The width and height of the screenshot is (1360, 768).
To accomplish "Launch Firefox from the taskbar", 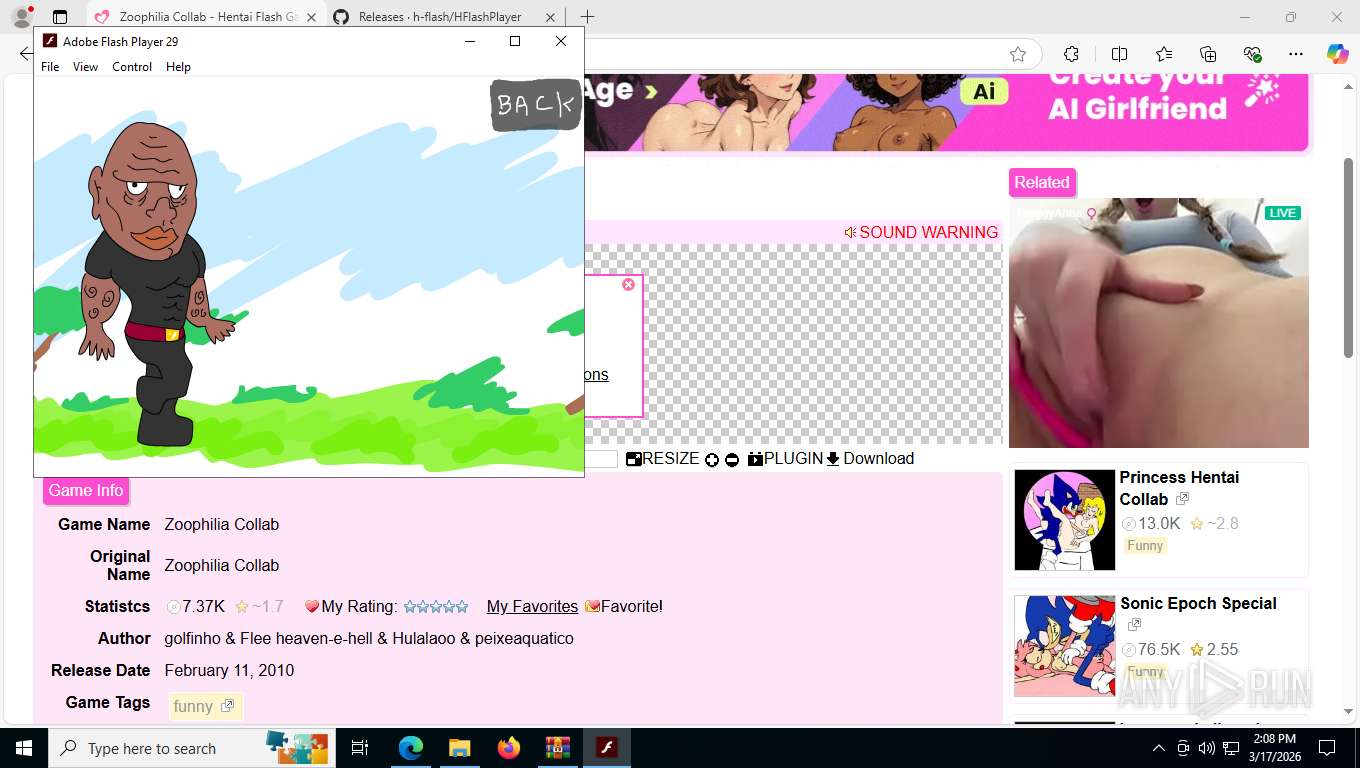I will pos(509,748).
